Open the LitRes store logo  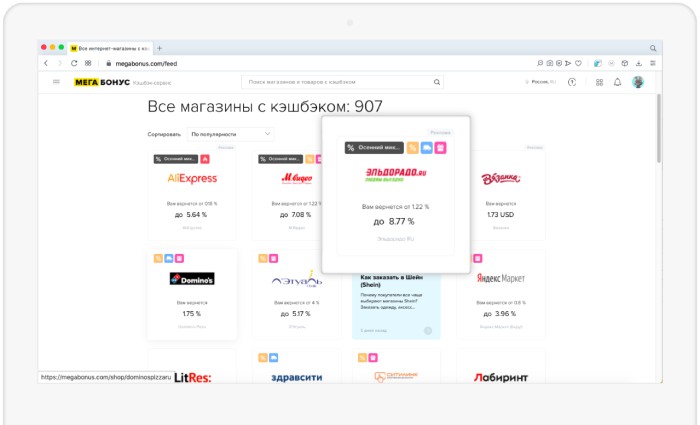click(192, 377)
